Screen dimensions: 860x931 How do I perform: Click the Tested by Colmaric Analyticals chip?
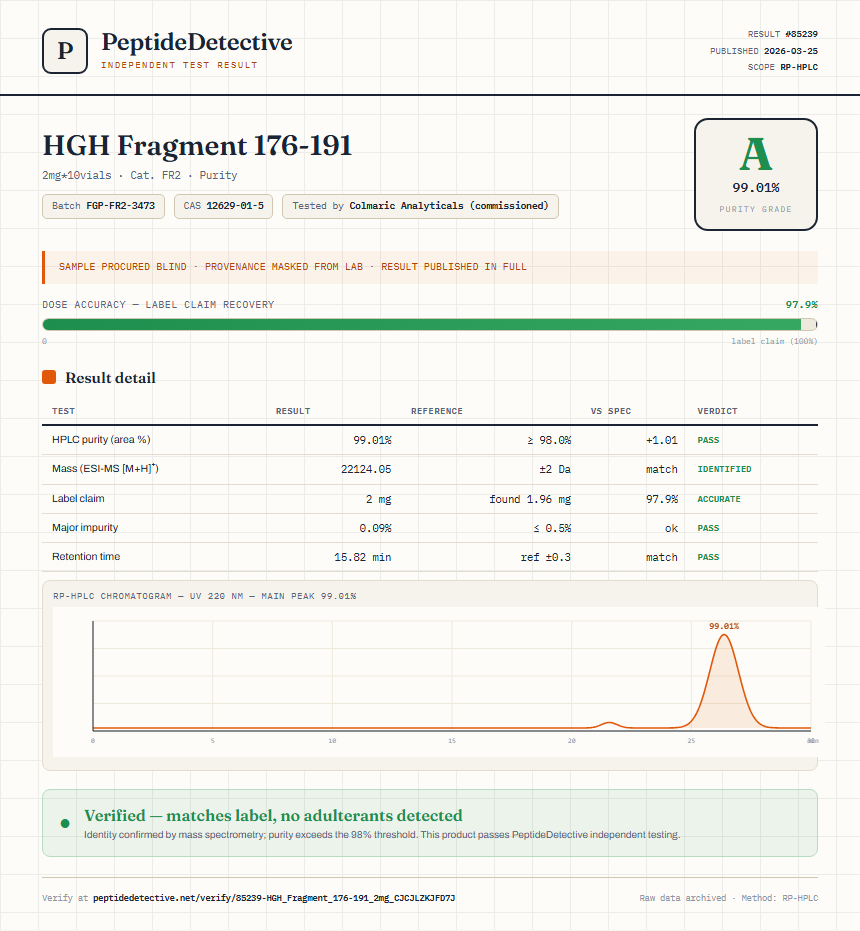click(420, 206)
